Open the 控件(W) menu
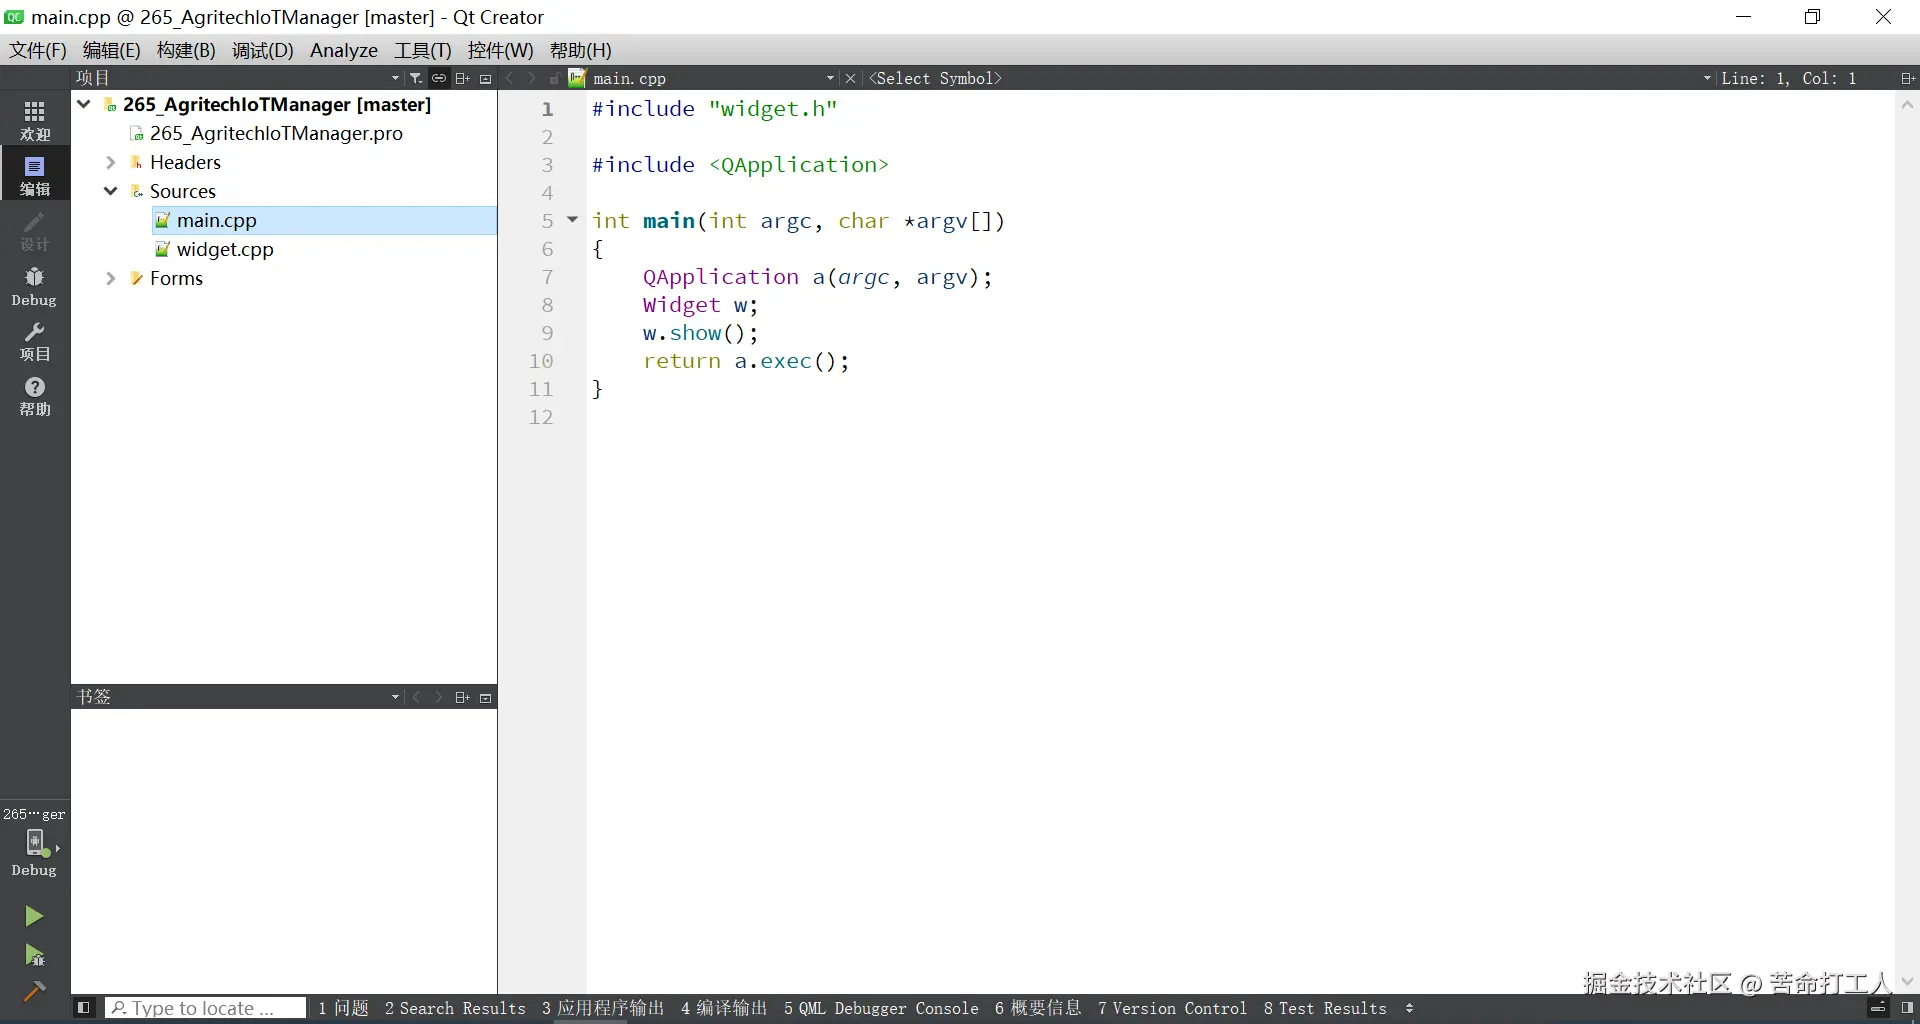Screen dimensions: 1920x1024 coord(501,50)
